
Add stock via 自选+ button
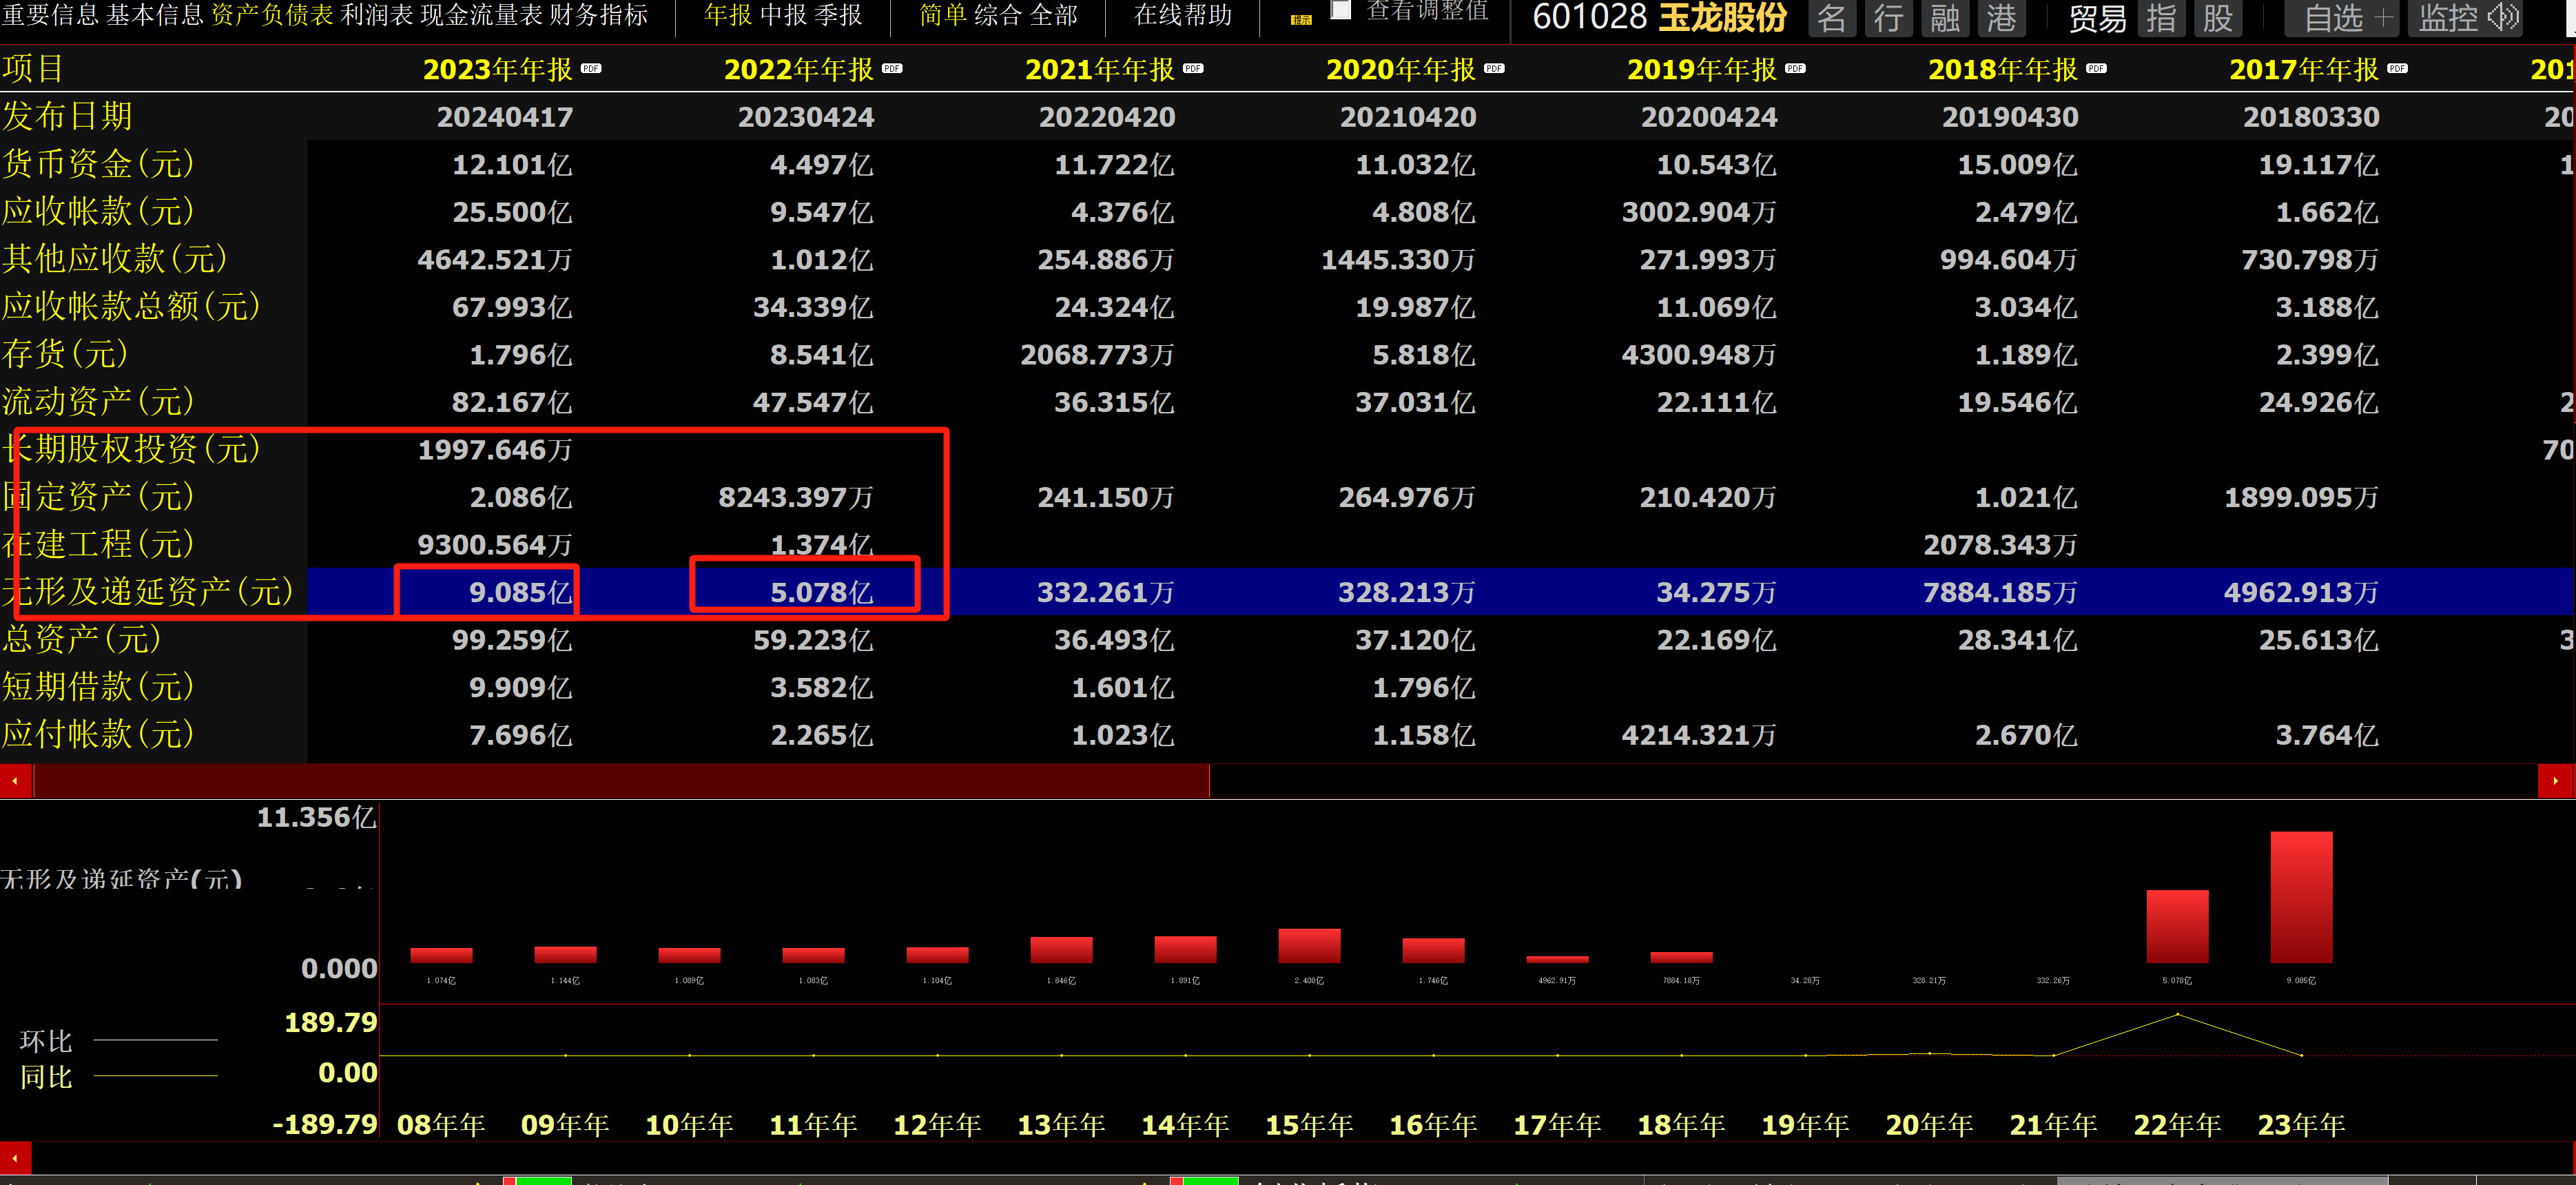tap(2342, 18)
